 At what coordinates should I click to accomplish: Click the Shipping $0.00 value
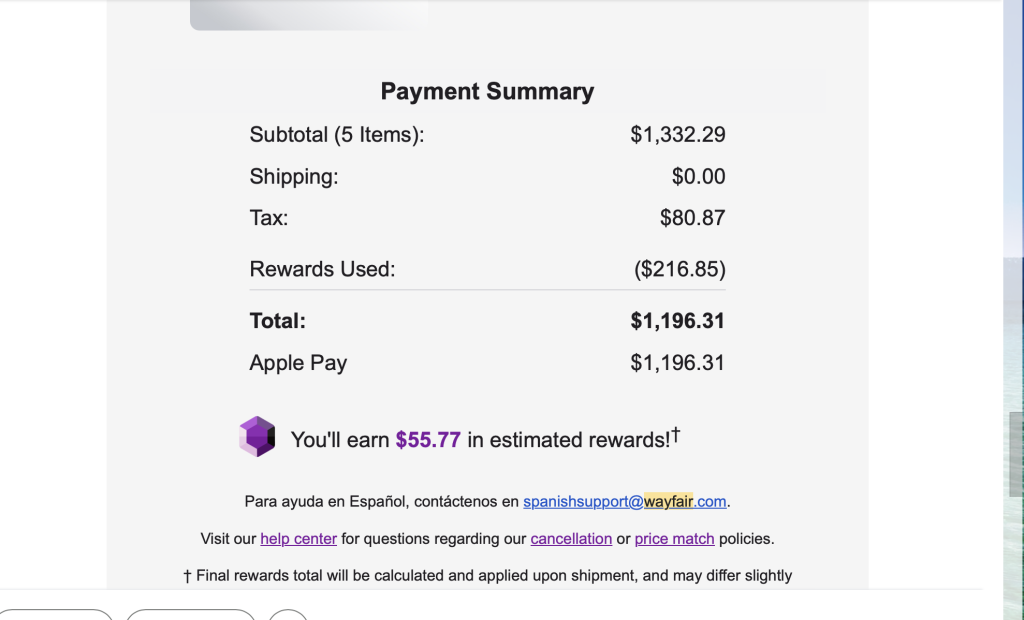tap(698, 177)
